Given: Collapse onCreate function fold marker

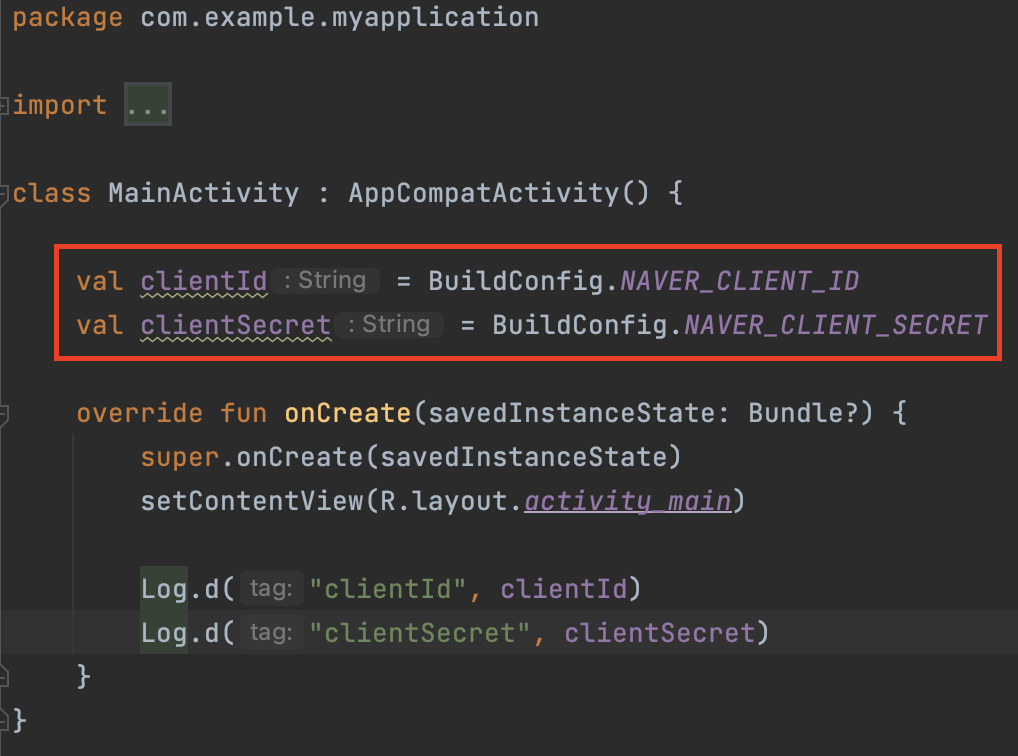Looking at the screenshot, I should (x=3, y=414).
